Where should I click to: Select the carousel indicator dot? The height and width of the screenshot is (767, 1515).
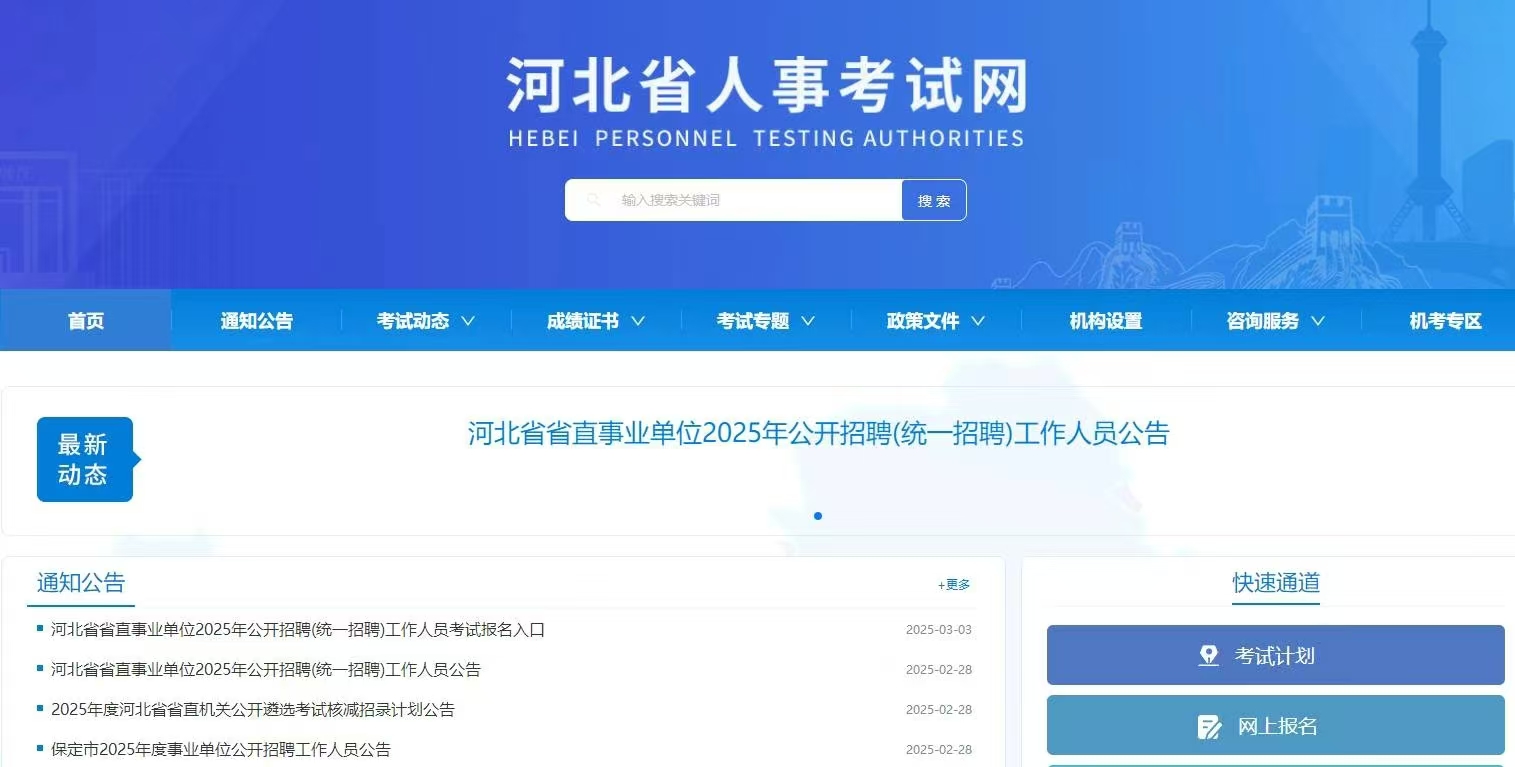(818, 516)
